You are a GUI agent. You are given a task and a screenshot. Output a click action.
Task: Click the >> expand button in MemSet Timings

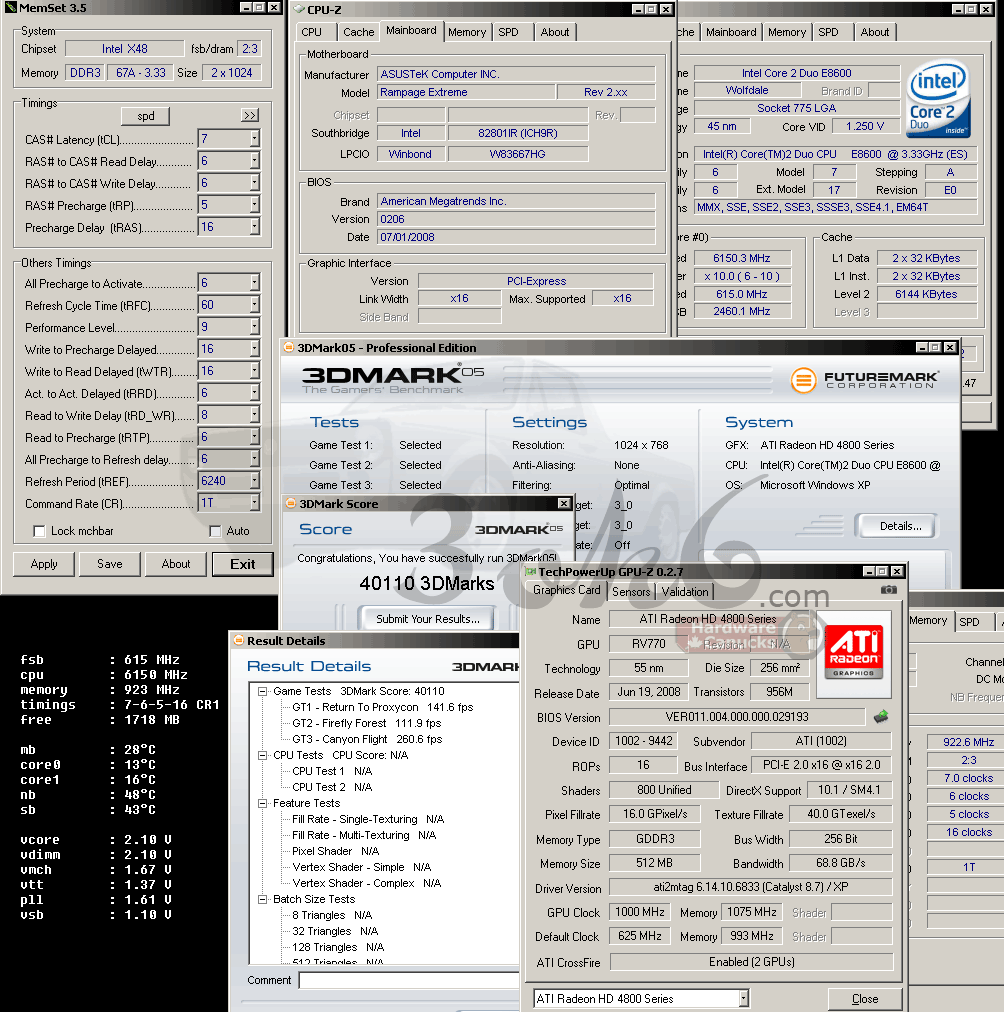point(250,116)
